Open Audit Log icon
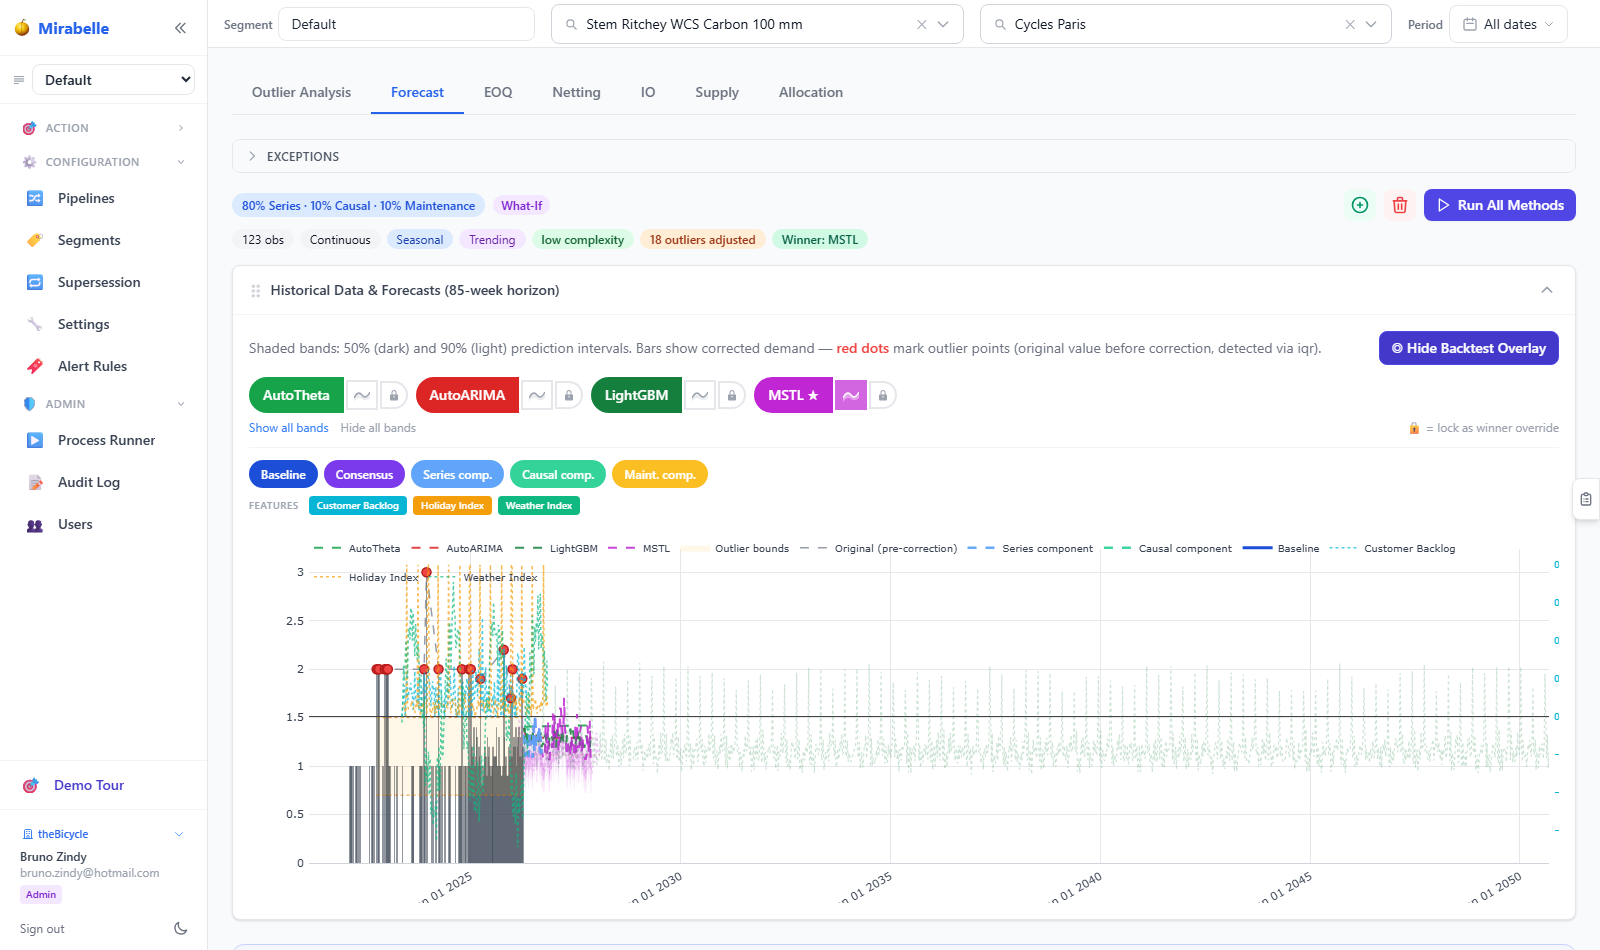Screen dimensions: 1600x950 [35, 482]
